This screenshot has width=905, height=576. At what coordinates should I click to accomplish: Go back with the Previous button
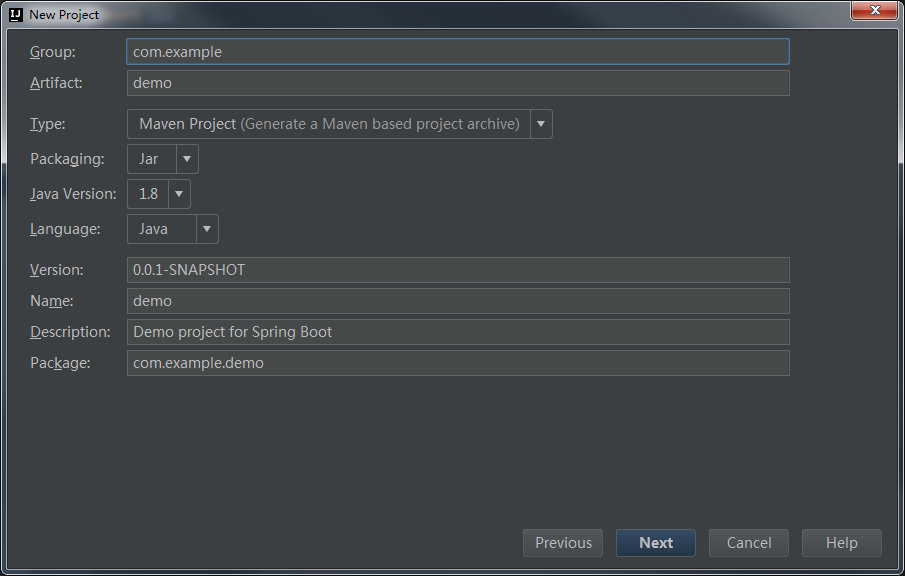(563, 543)
